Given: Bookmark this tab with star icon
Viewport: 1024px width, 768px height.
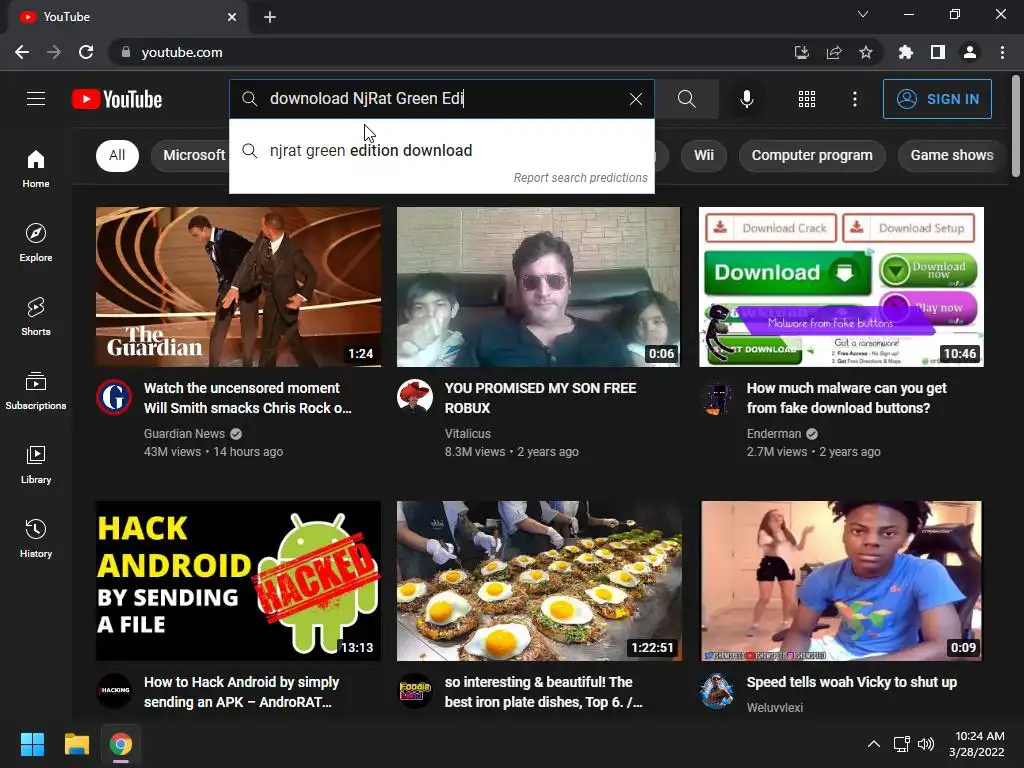Looking at the screenshot, I should click(866, 52).
